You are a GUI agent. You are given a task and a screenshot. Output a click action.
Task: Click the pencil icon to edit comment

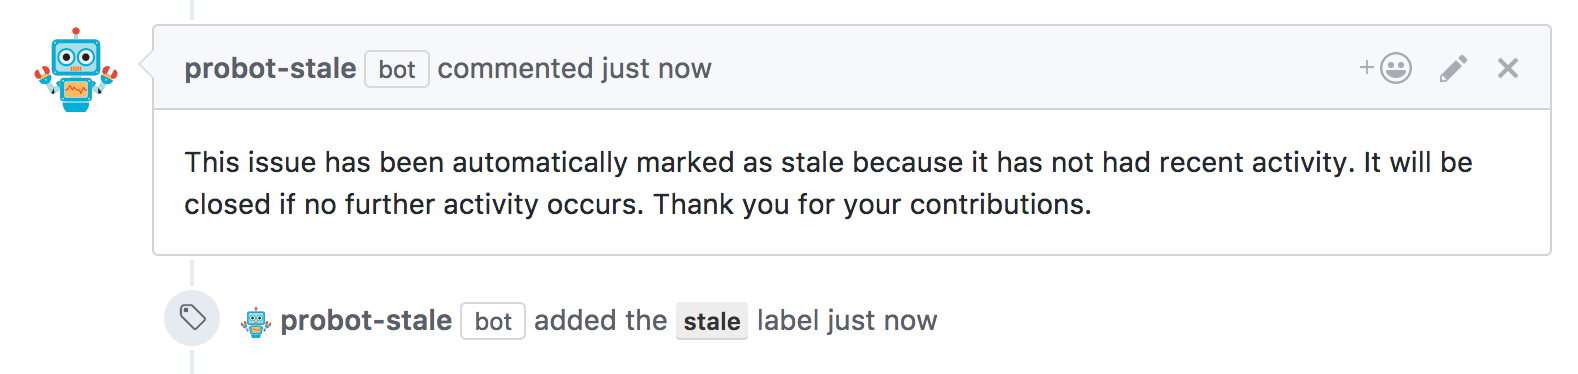pos(1453,68)
